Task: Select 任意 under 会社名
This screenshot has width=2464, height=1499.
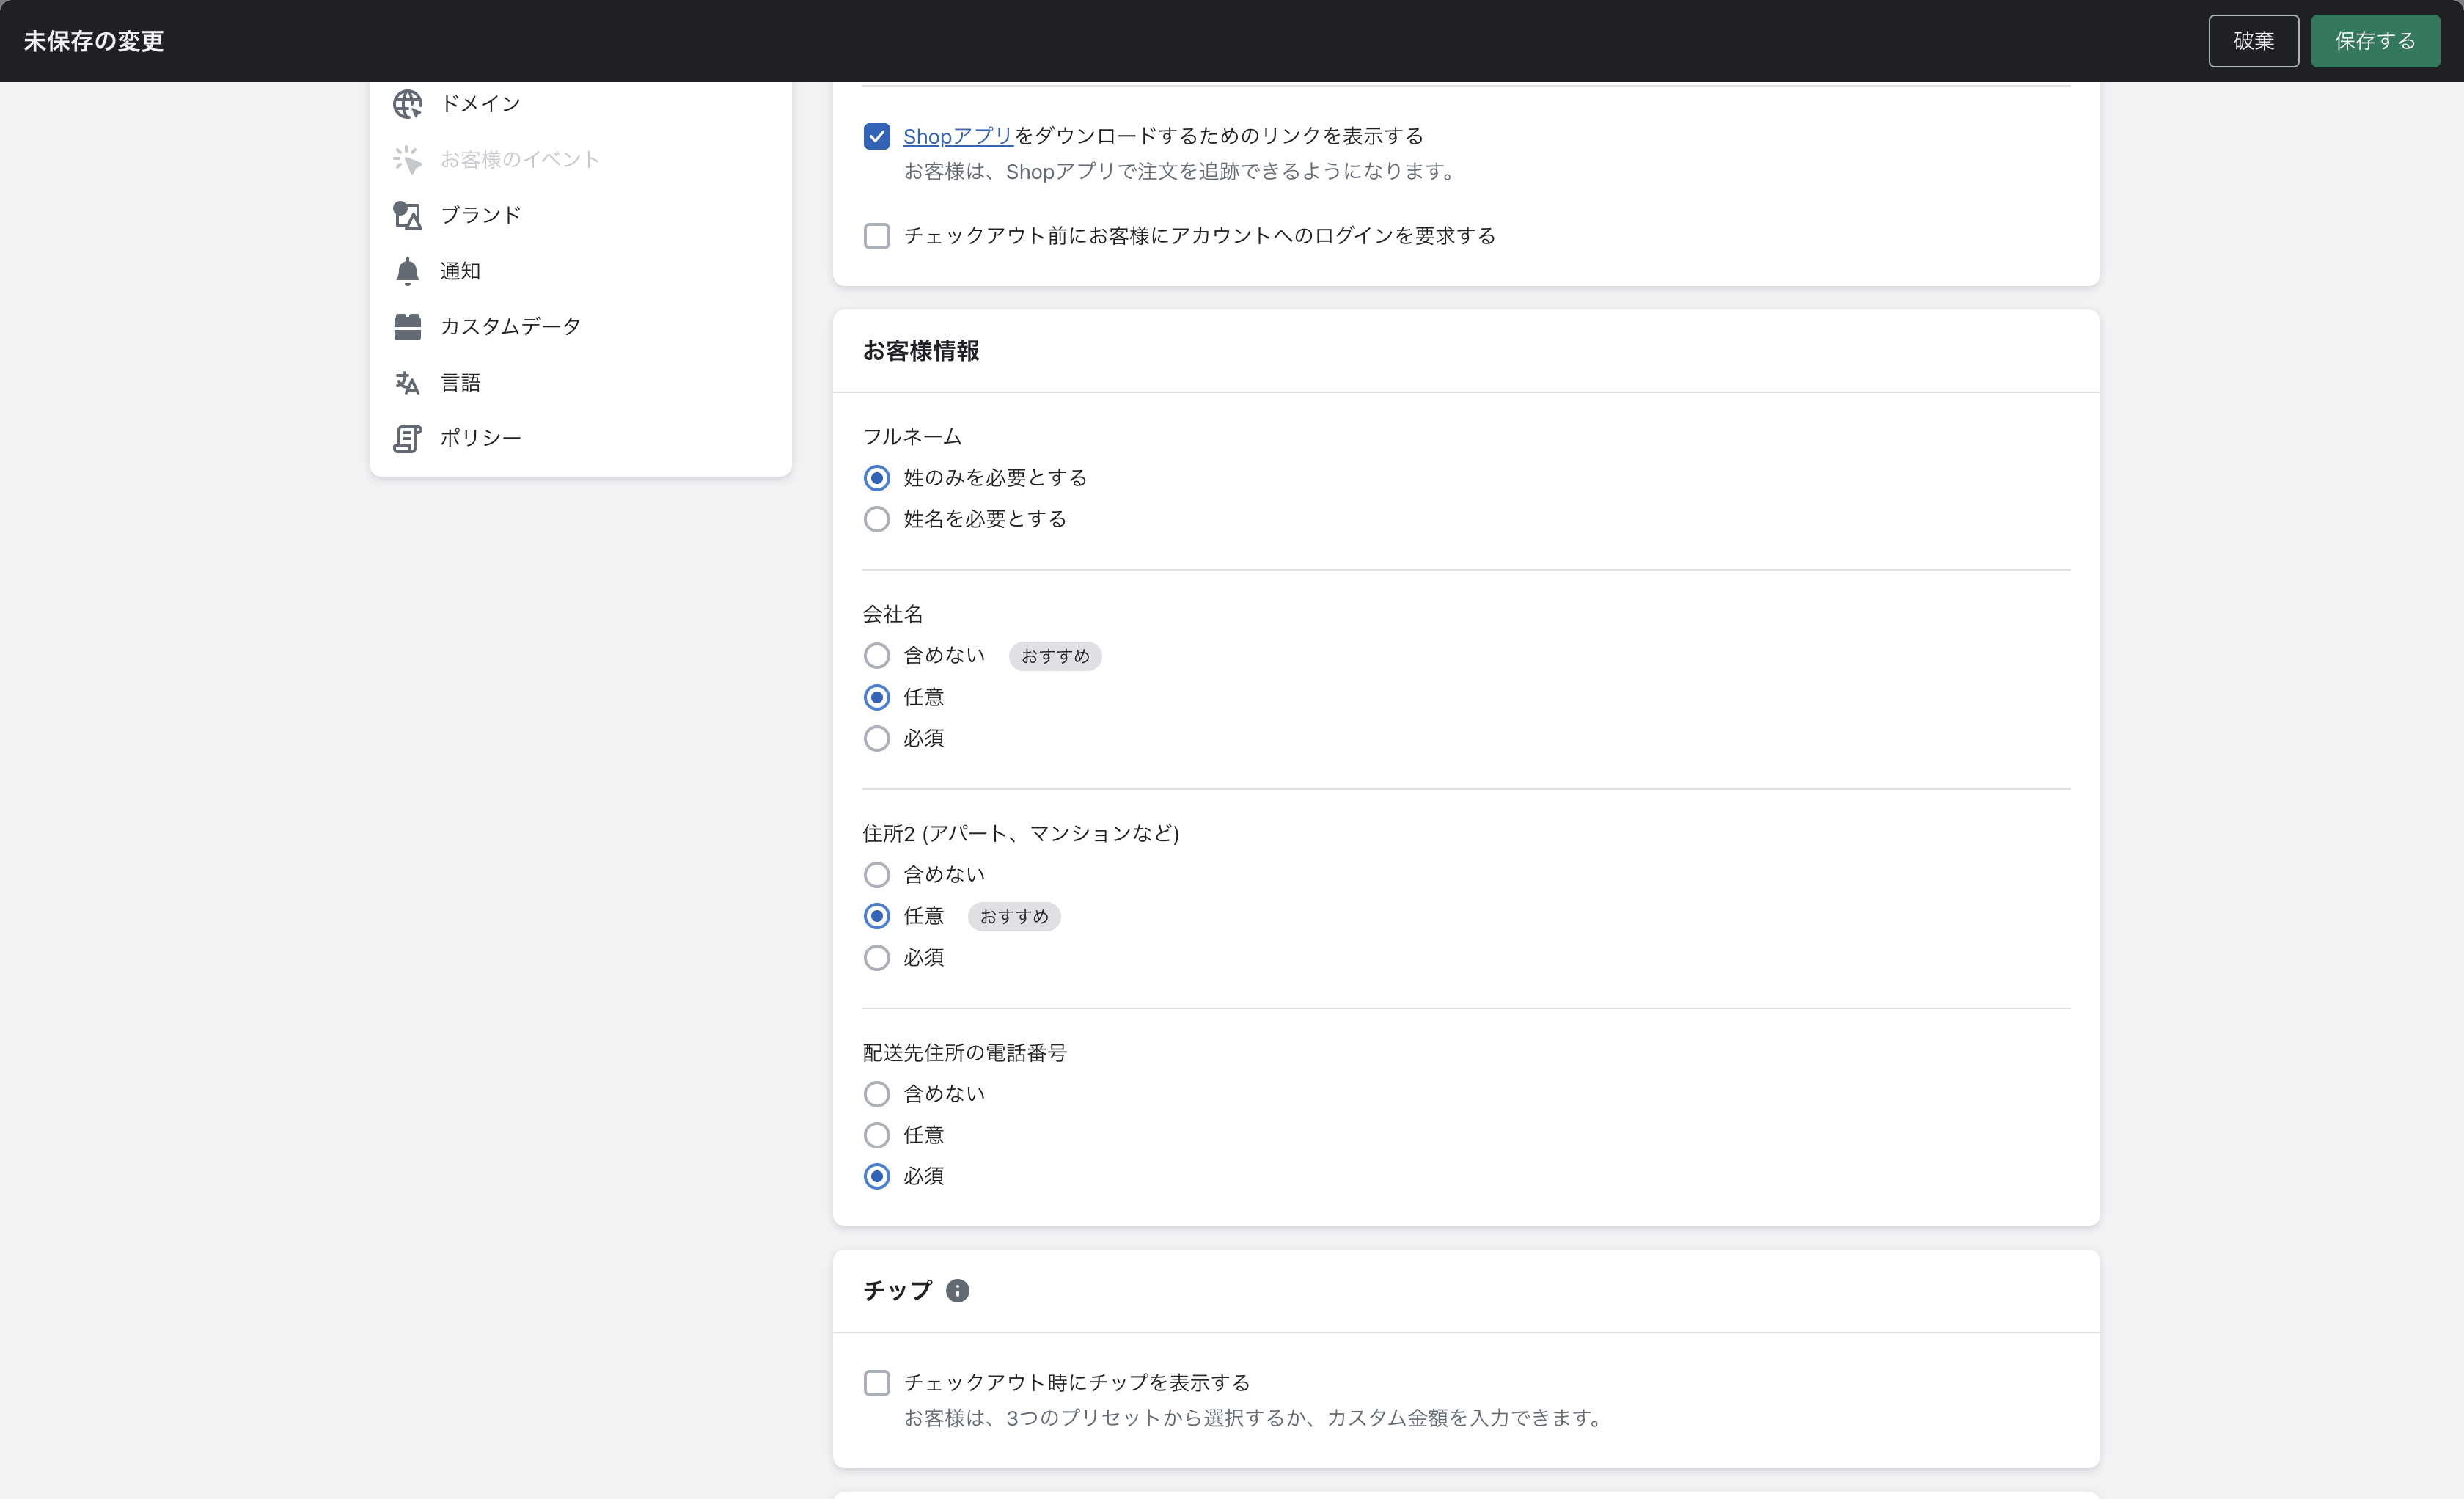Action: click(x=877, y=697)
